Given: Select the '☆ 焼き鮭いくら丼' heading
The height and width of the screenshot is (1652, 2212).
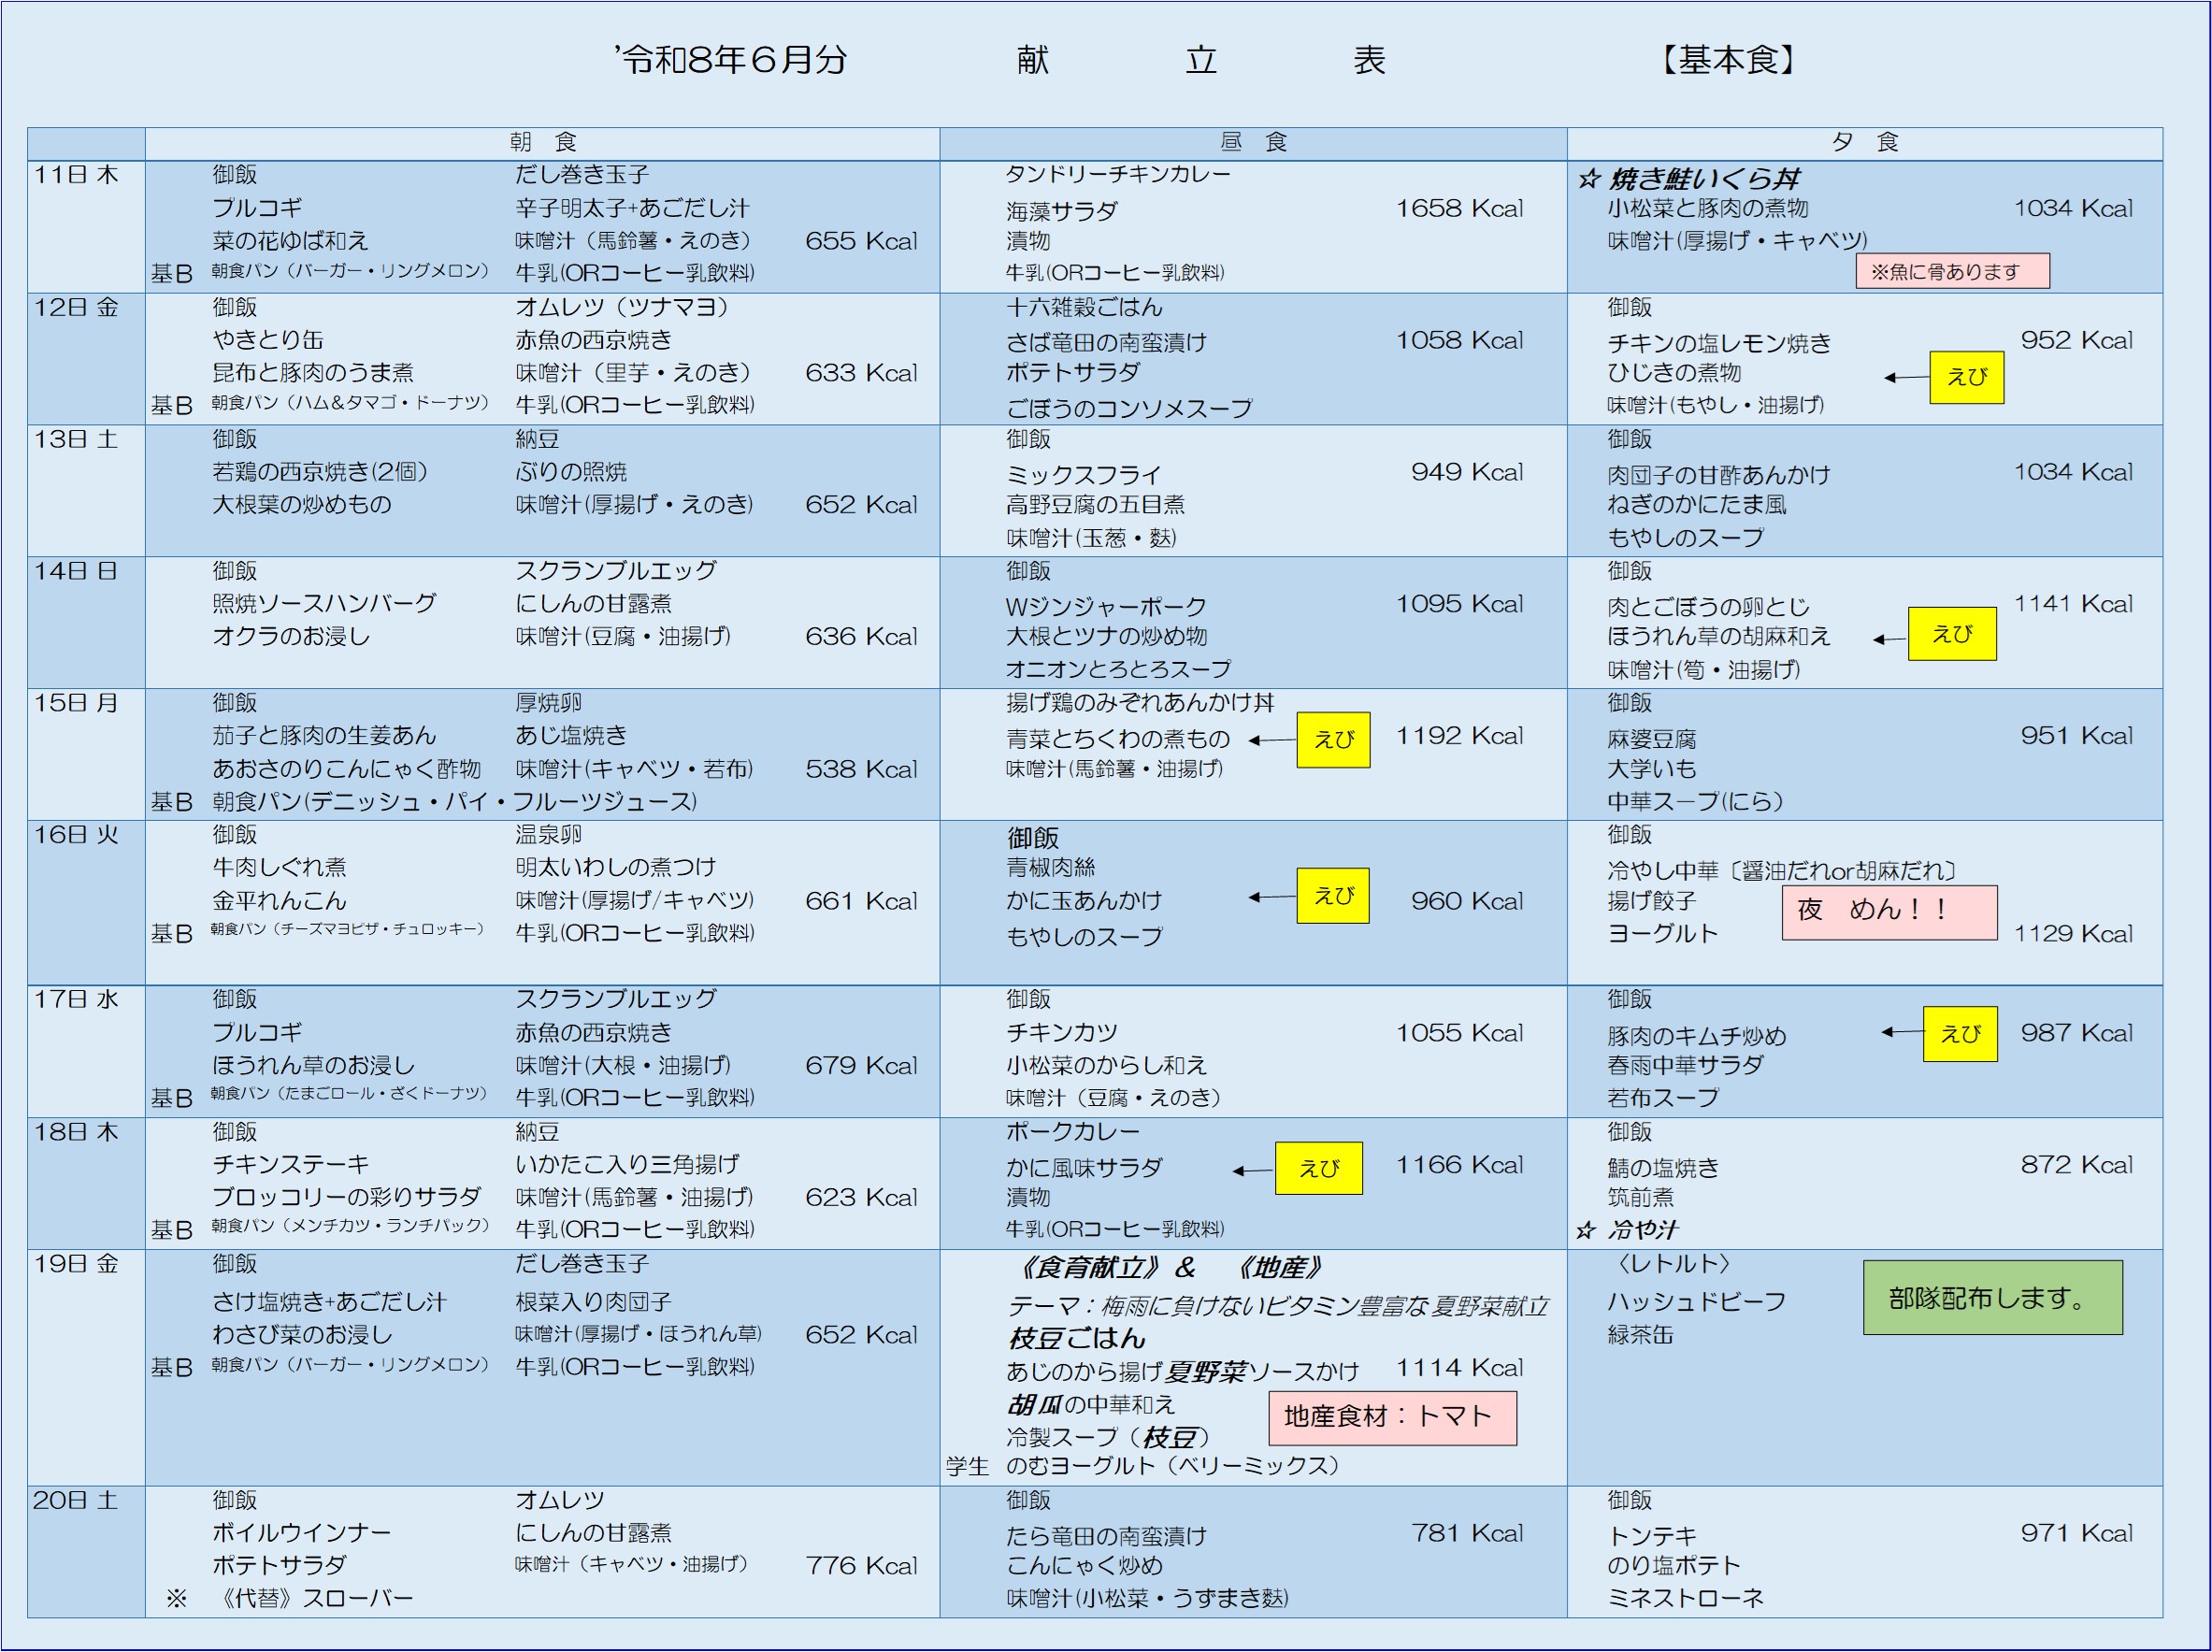Looking at the screenshot, I should click(1687, 179).
